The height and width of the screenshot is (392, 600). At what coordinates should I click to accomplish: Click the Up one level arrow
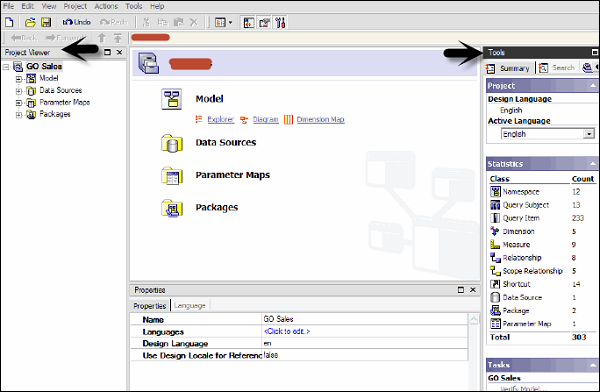pyautogui.click(x=102, y=38)
